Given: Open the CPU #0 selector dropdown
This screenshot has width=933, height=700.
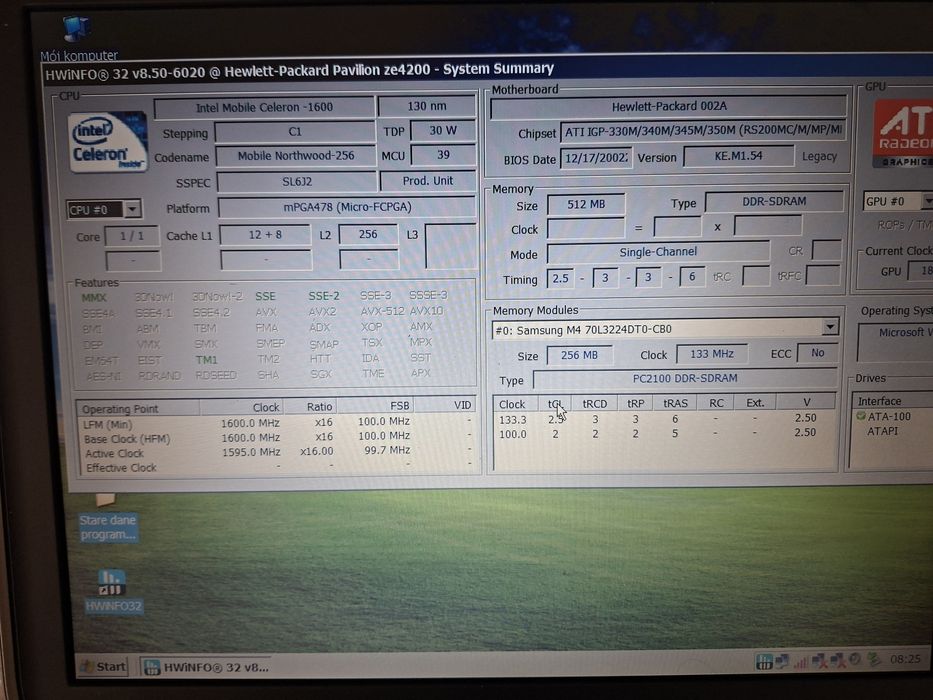Looking at the screenshot, I should (x=133, y=209).
